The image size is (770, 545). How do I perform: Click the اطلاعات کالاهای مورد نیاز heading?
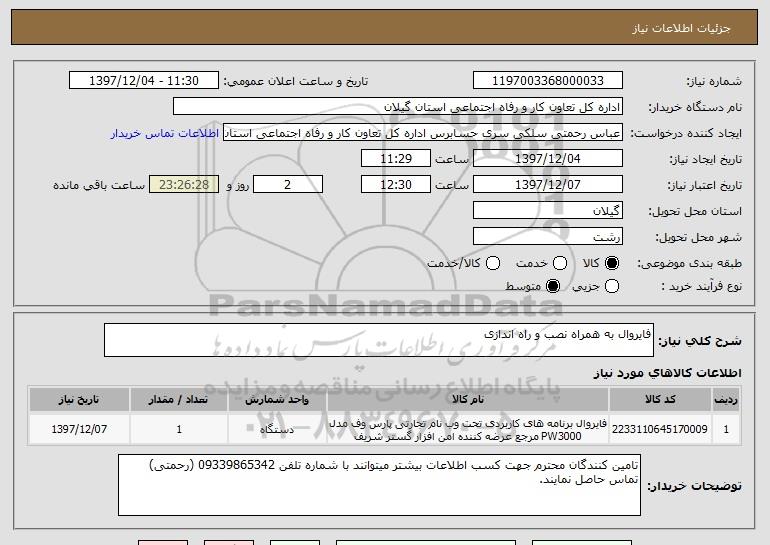pos(667,373)
